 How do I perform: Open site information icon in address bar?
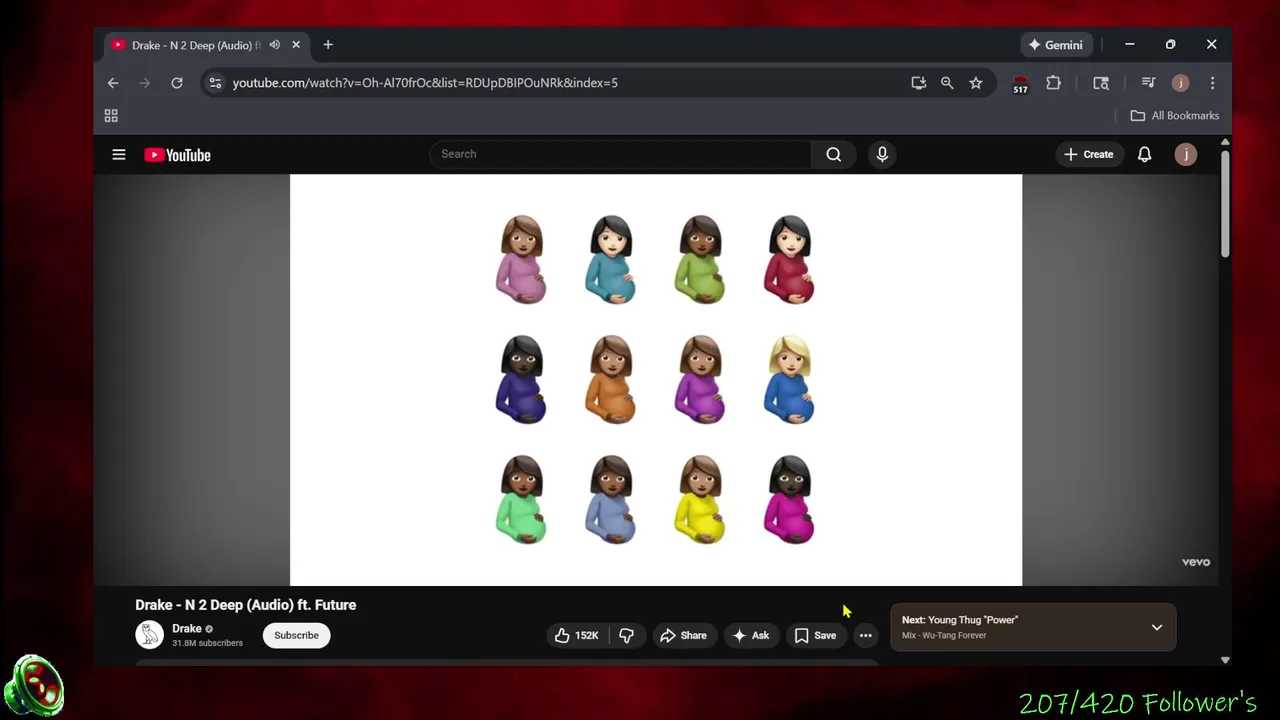pyautogui.click(x=215, y=83)
